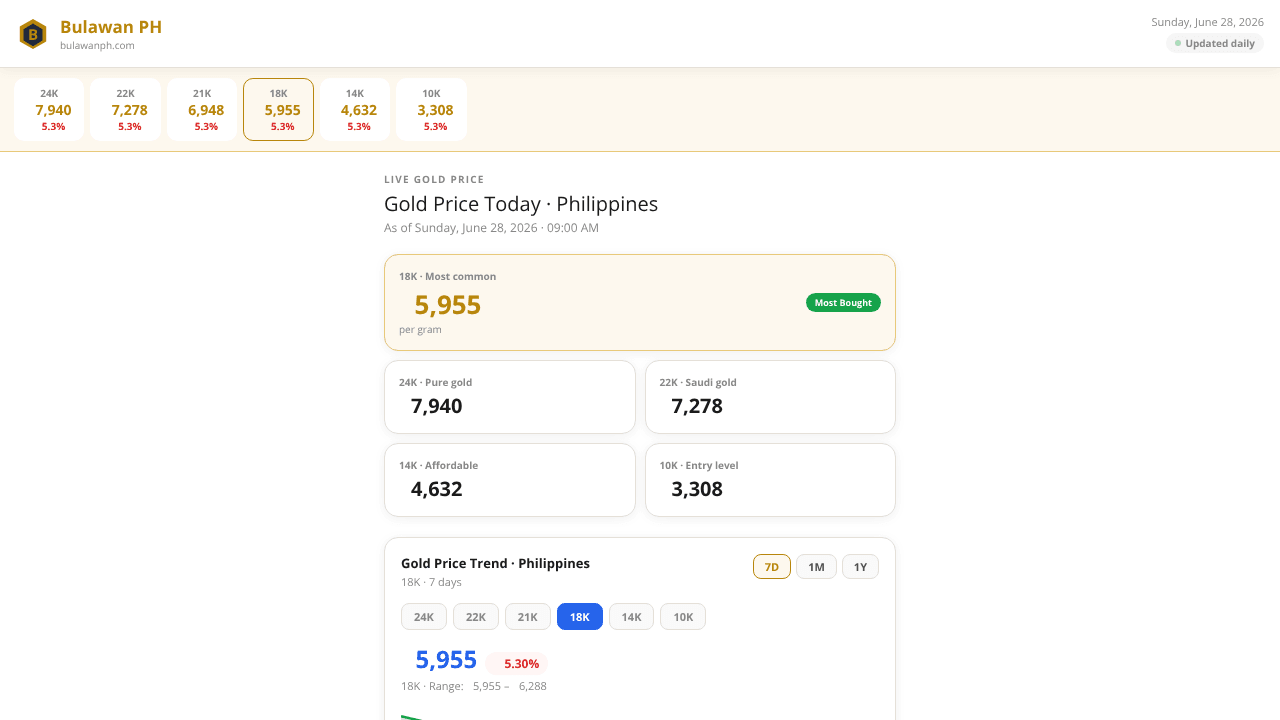This screenshot has width=1280, height=720.
Task: Open the 24K Pure gold card
Action: tap(510, 397)
